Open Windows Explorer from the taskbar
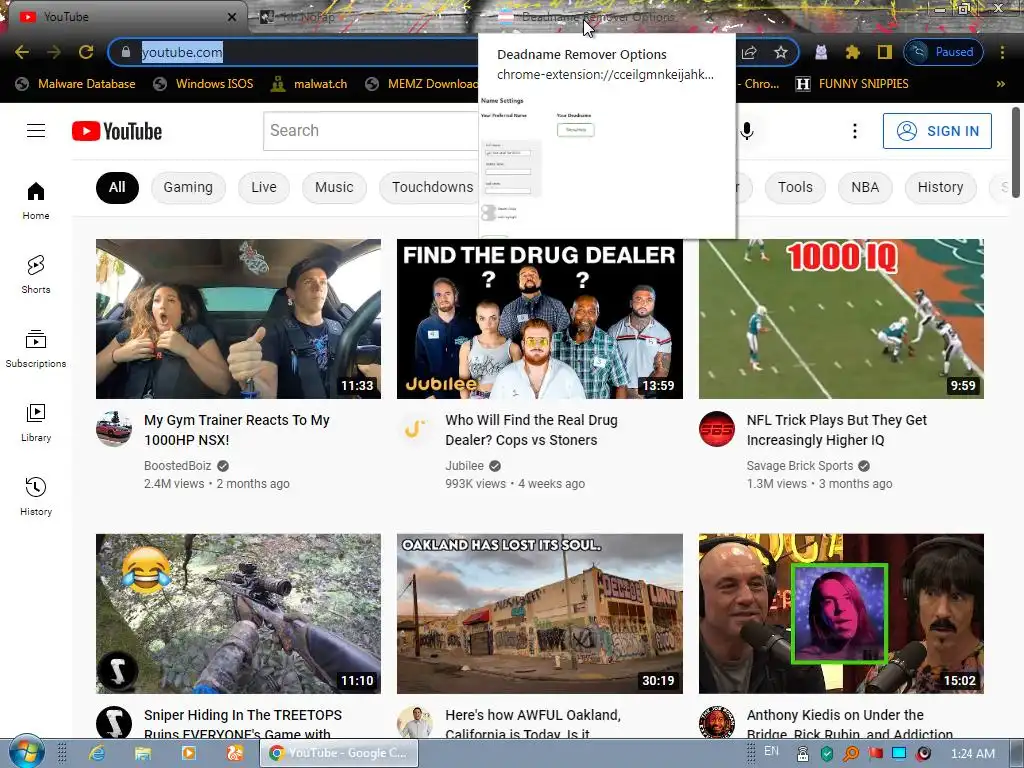 (142, 753)
